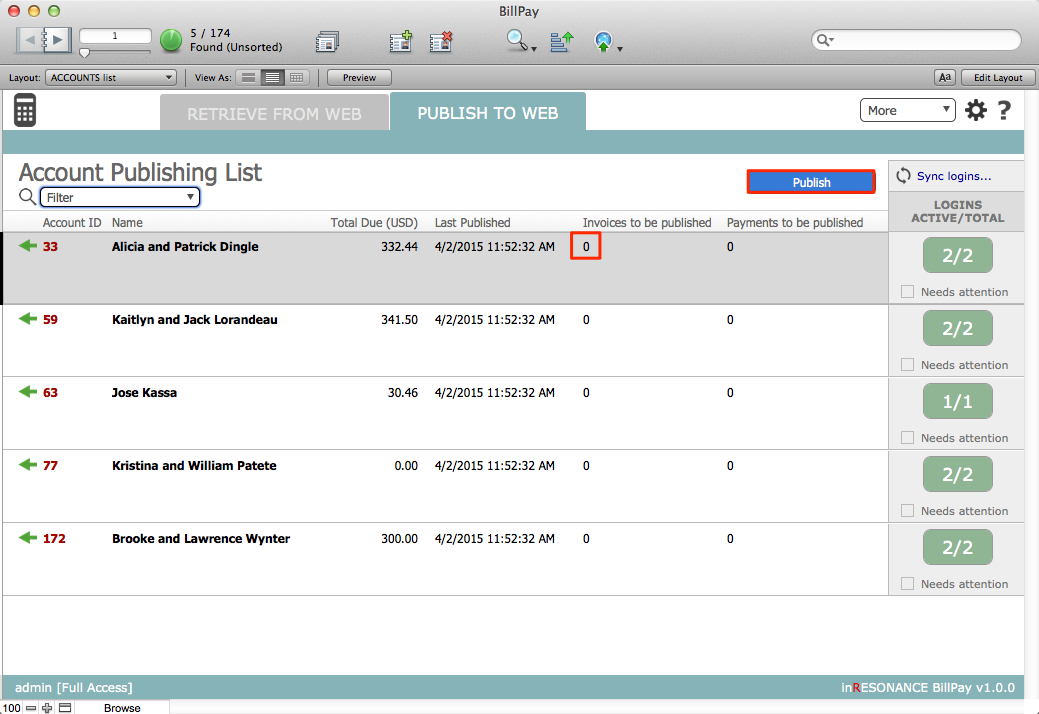
Task: Click green arrow for account 63
Action: (x=28, y=392)
